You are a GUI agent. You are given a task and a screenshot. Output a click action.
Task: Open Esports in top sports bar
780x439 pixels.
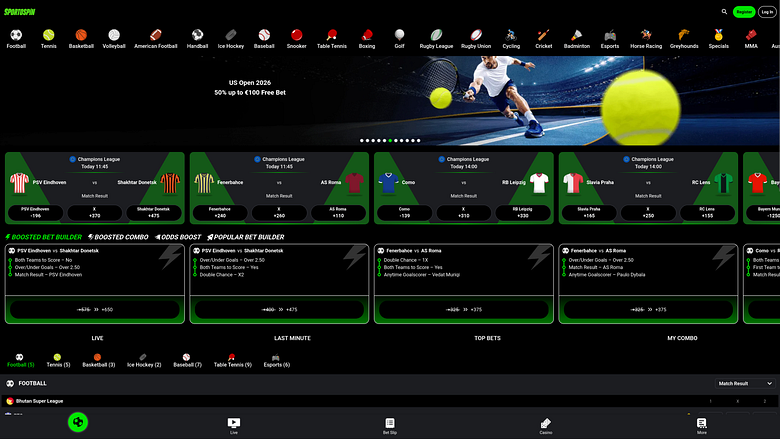pyautogui.click(x=610, y=39)
